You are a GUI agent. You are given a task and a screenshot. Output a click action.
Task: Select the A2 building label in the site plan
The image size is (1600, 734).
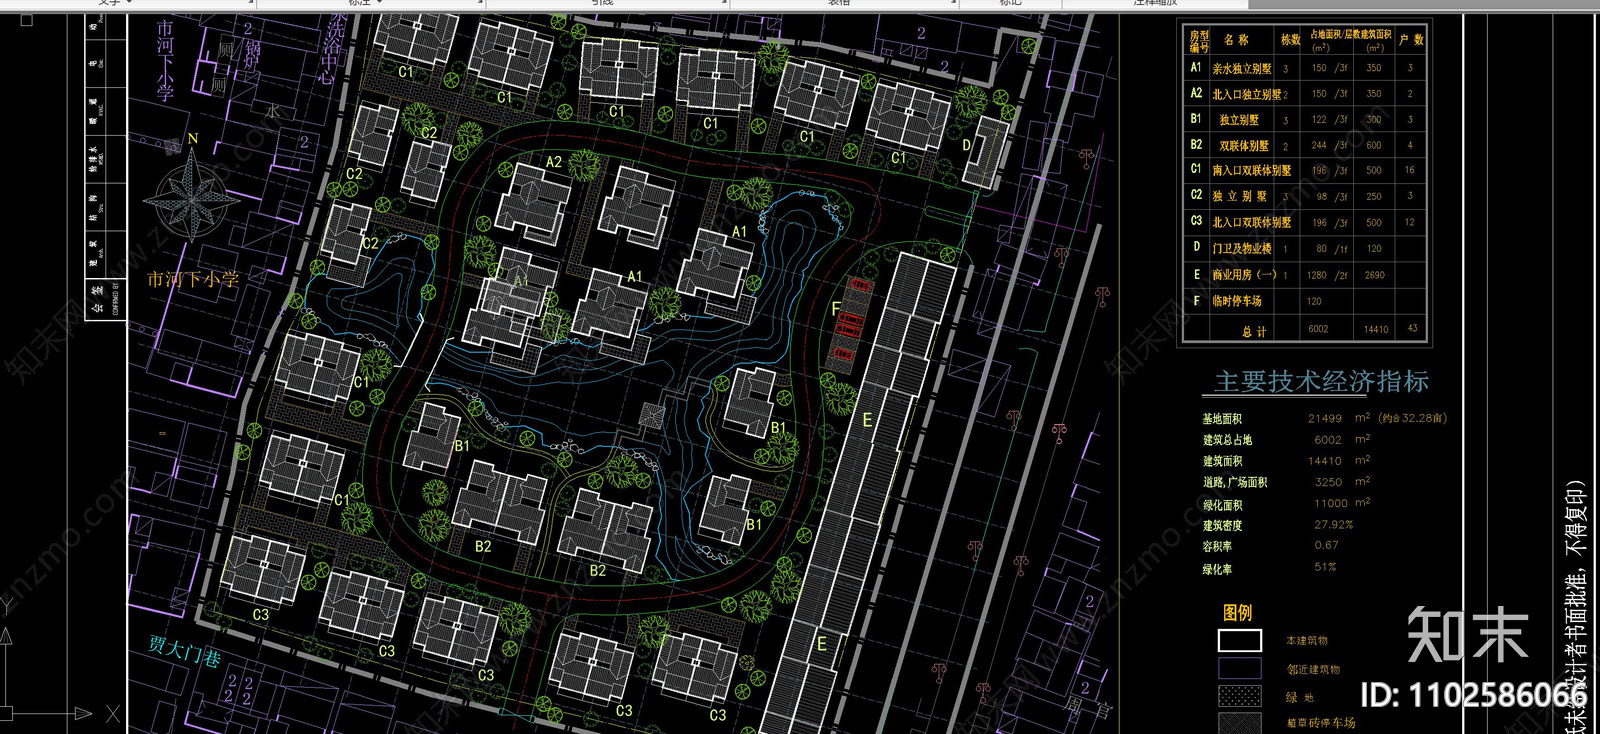coord(554,162)
